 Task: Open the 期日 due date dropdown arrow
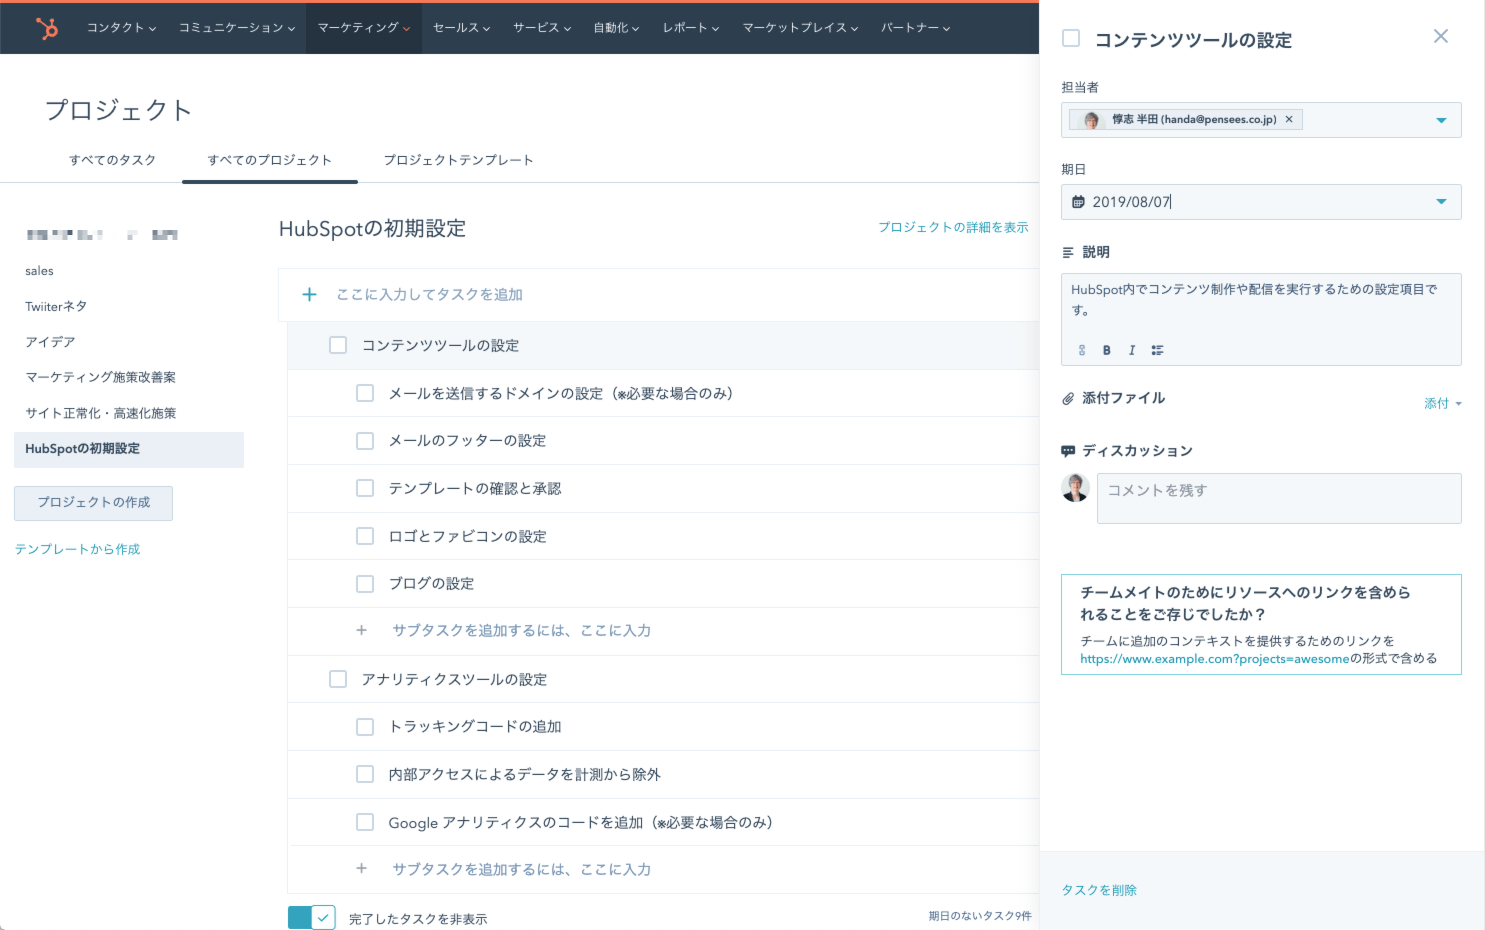(1441, 202)
